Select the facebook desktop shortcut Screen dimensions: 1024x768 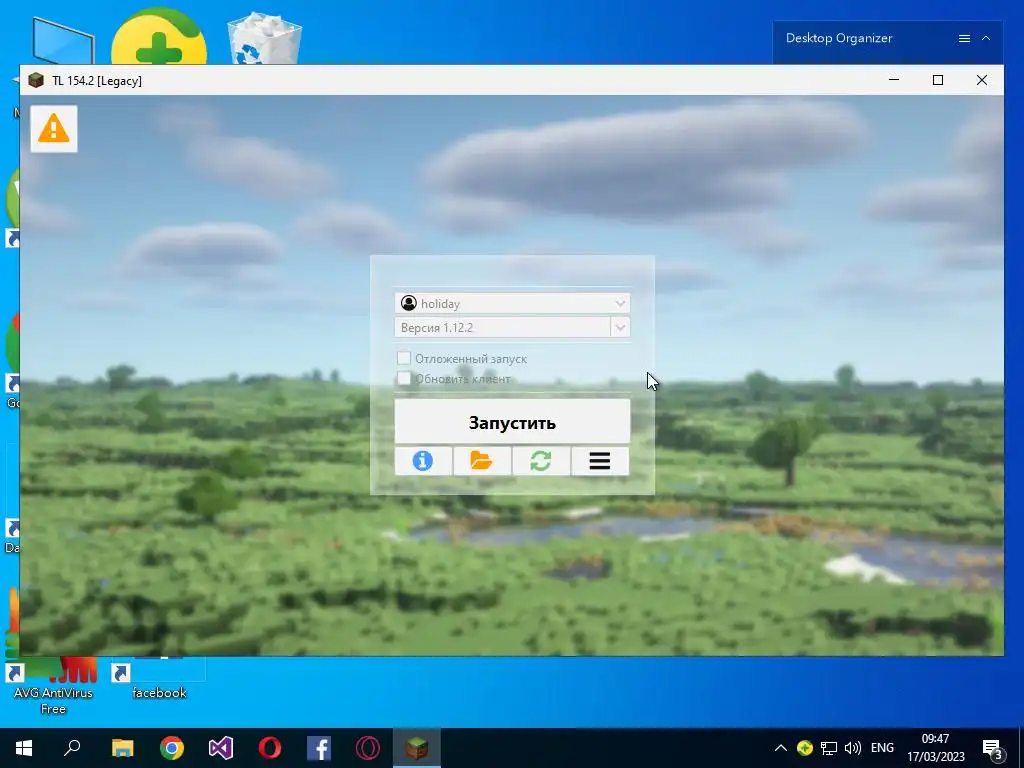coord(159,679)
